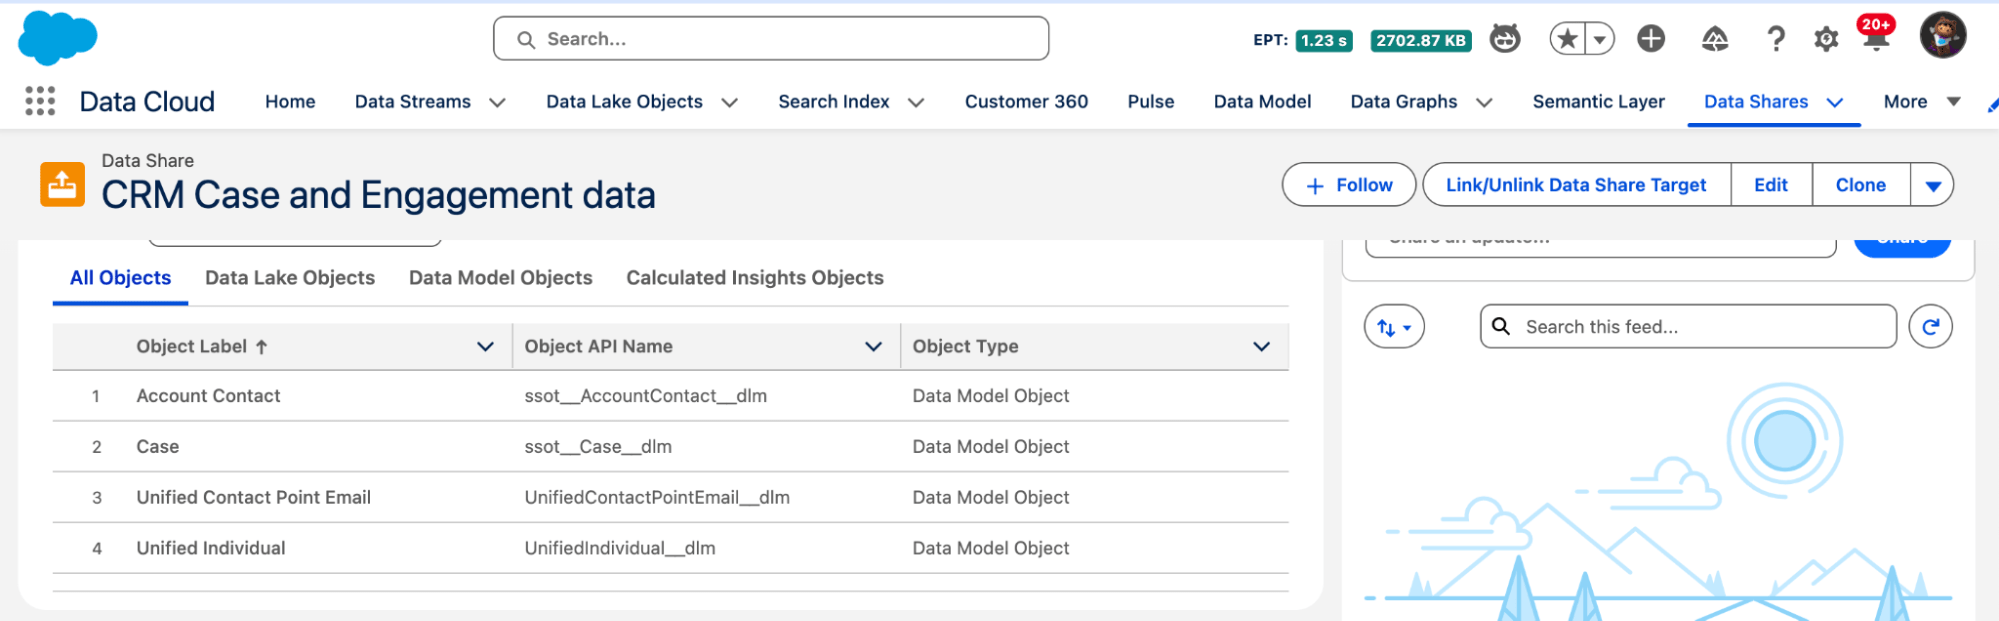Image resolution: width=1999 pixels, height=621 pixels.
Task: Open the Search Index tab
Action: pyautogui.click(x=834, y=101)
